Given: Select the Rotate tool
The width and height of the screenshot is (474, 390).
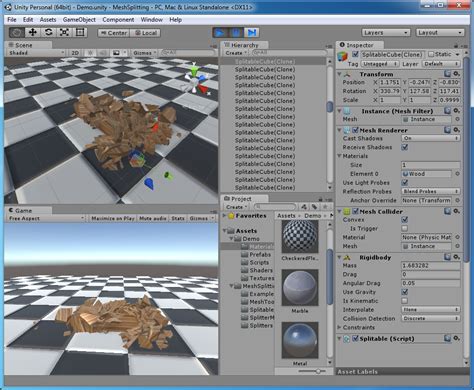Looking at the screenshot, I should point(48,32).
